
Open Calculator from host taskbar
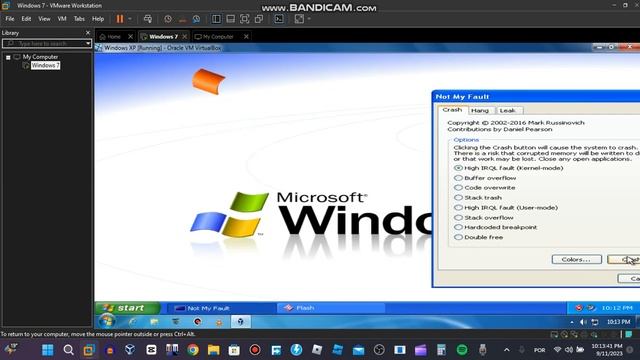pos(441,350)
